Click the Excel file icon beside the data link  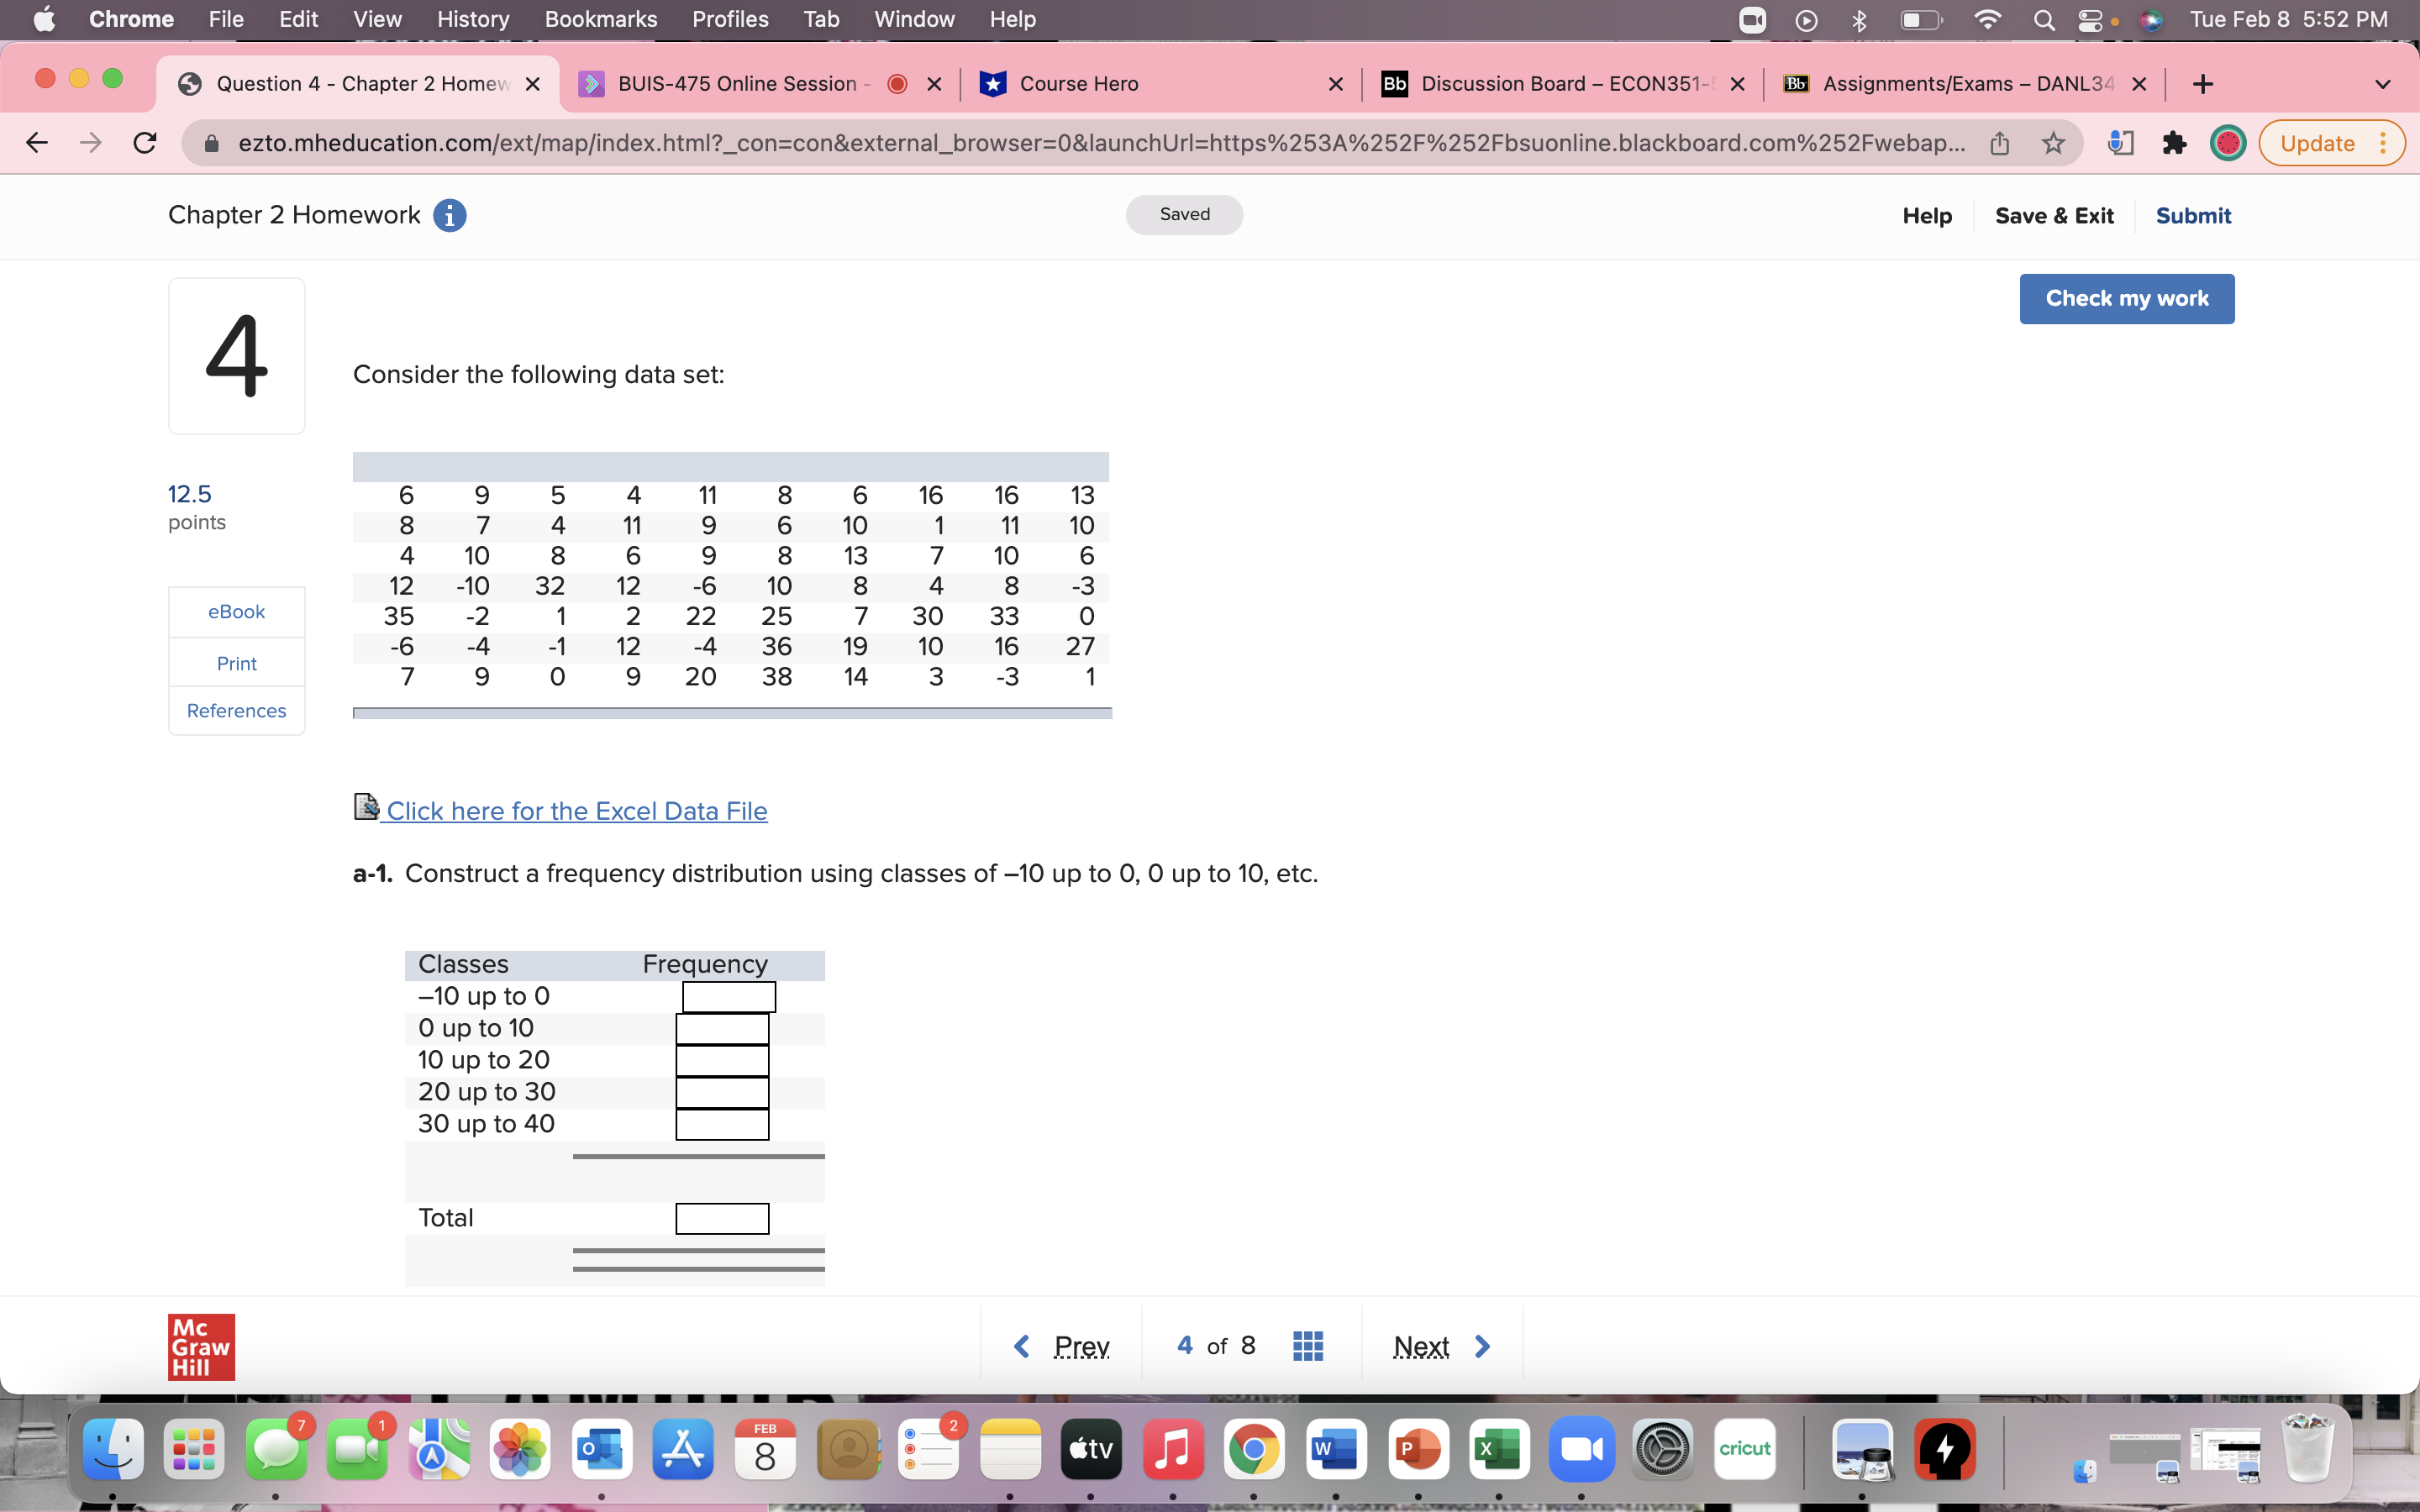(x=366, y=807)
